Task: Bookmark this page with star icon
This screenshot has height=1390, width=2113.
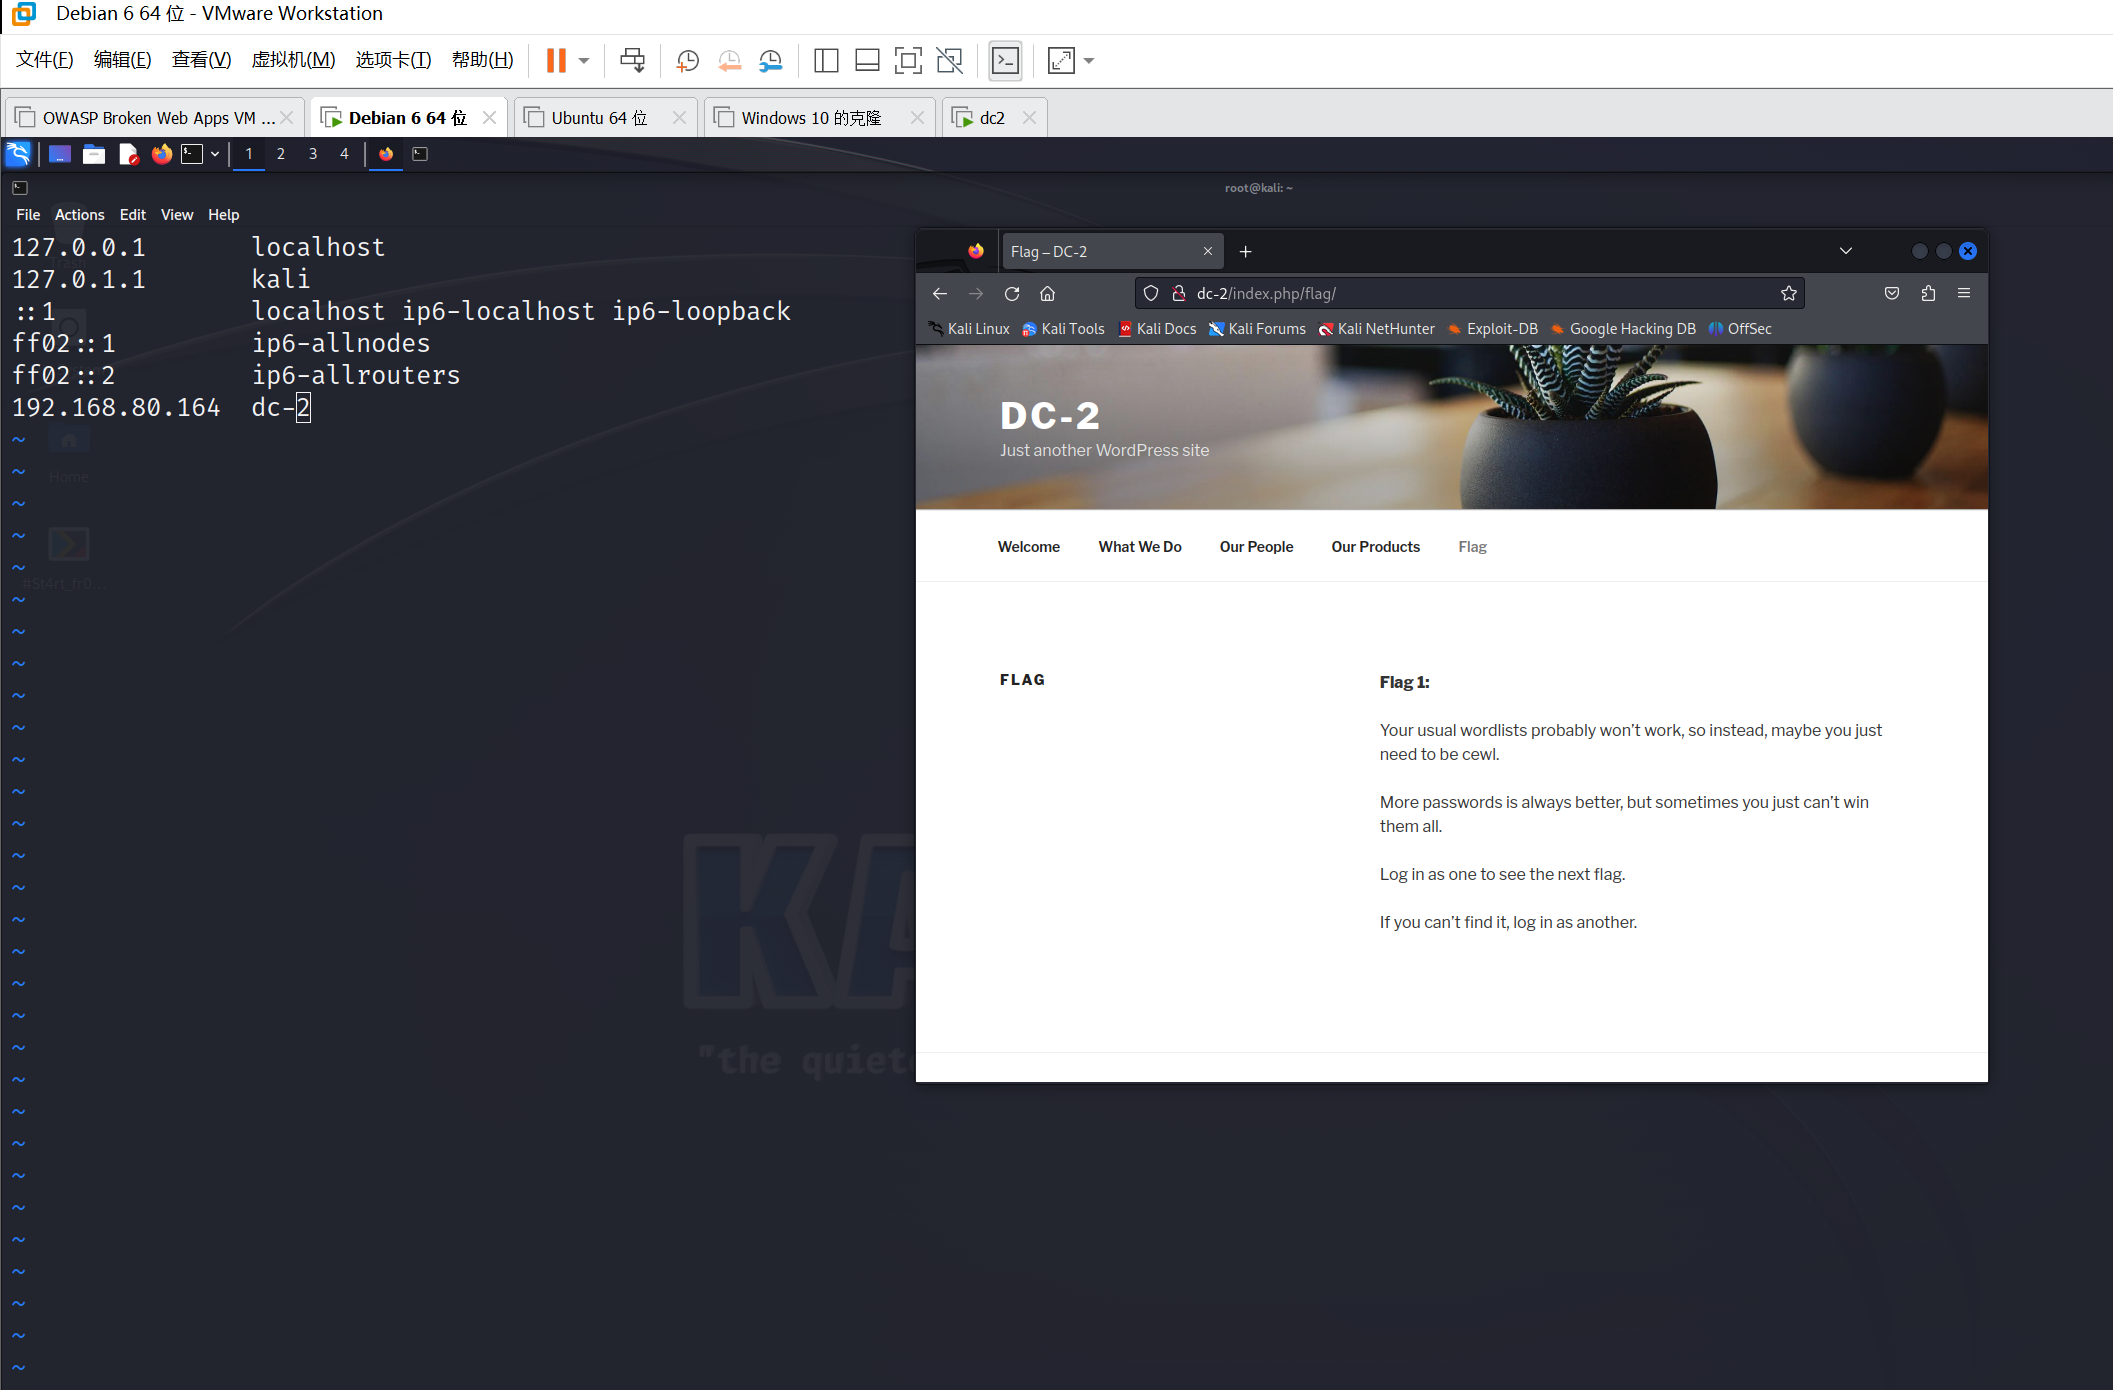Action: tap(1789, 294)
